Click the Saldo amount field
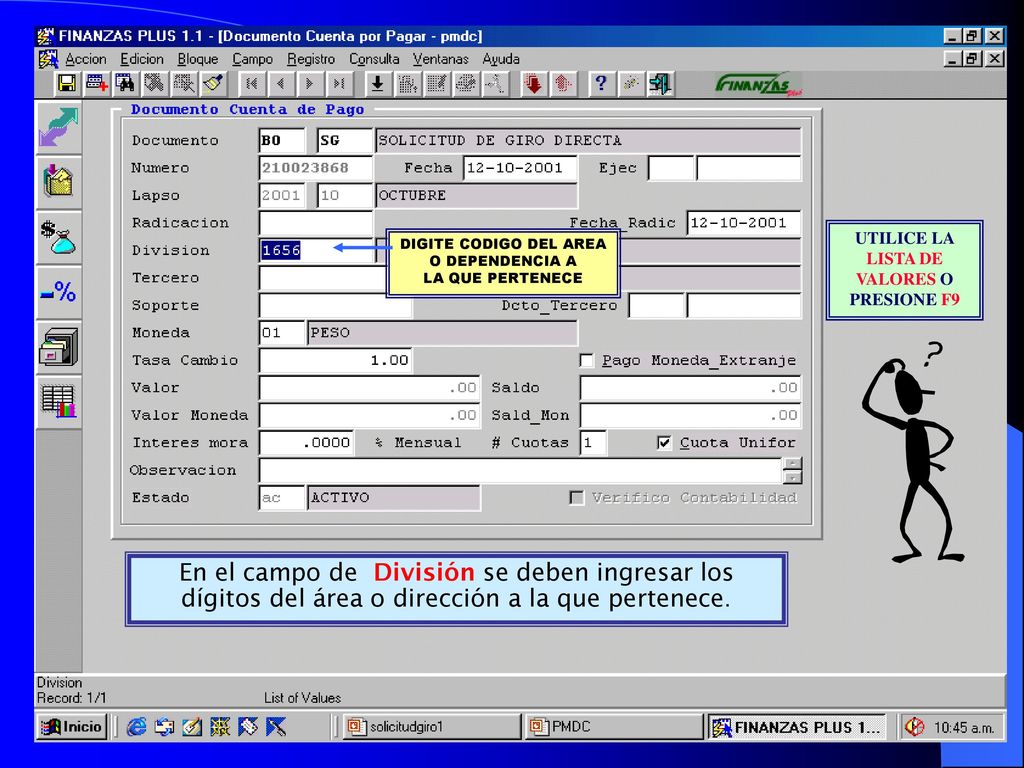Viewport: 1024px width, 768px height. pos(690,387)
